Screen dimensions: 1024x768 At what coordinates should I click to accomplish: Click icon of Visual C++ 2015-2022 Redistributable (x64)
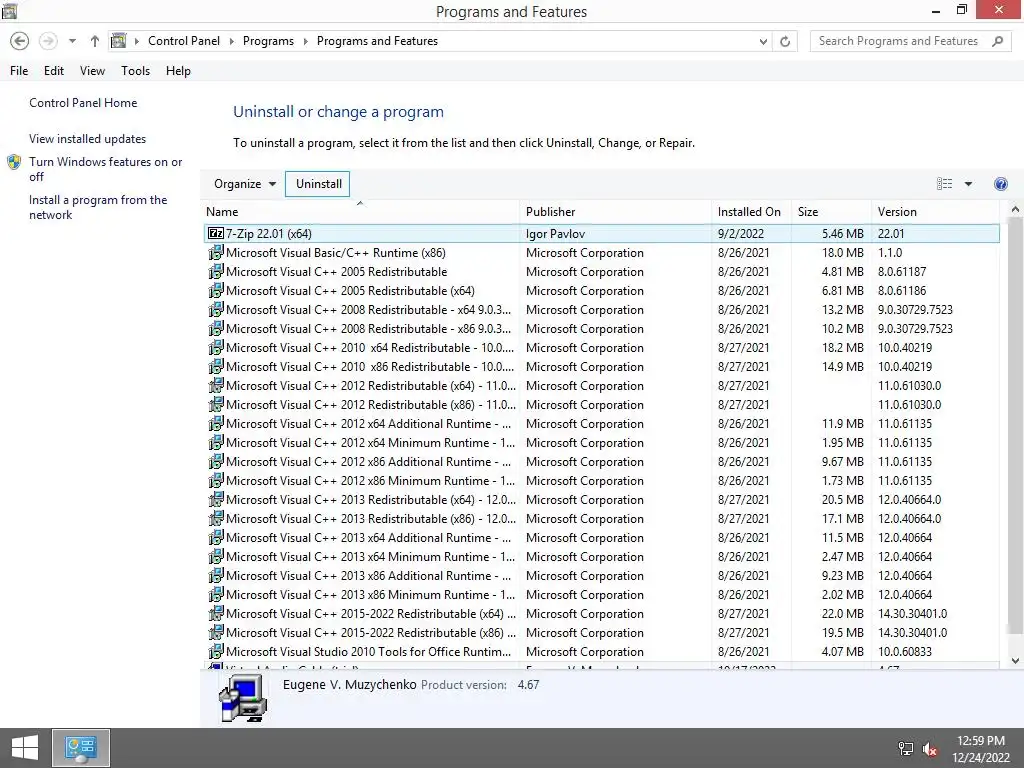[x=216, y=613]
